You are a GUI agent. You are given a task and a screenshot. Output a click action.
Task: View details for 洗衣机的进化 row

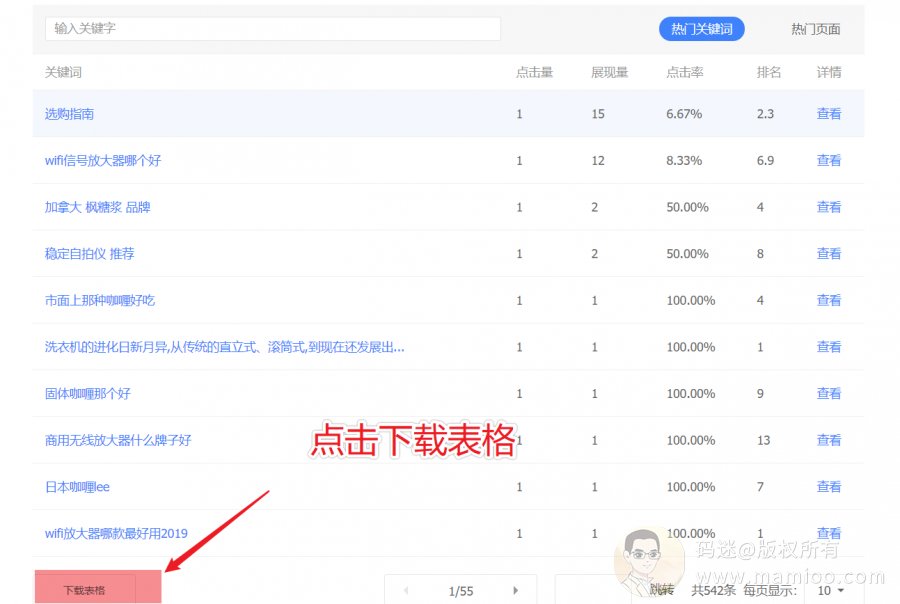click(829, 347)
